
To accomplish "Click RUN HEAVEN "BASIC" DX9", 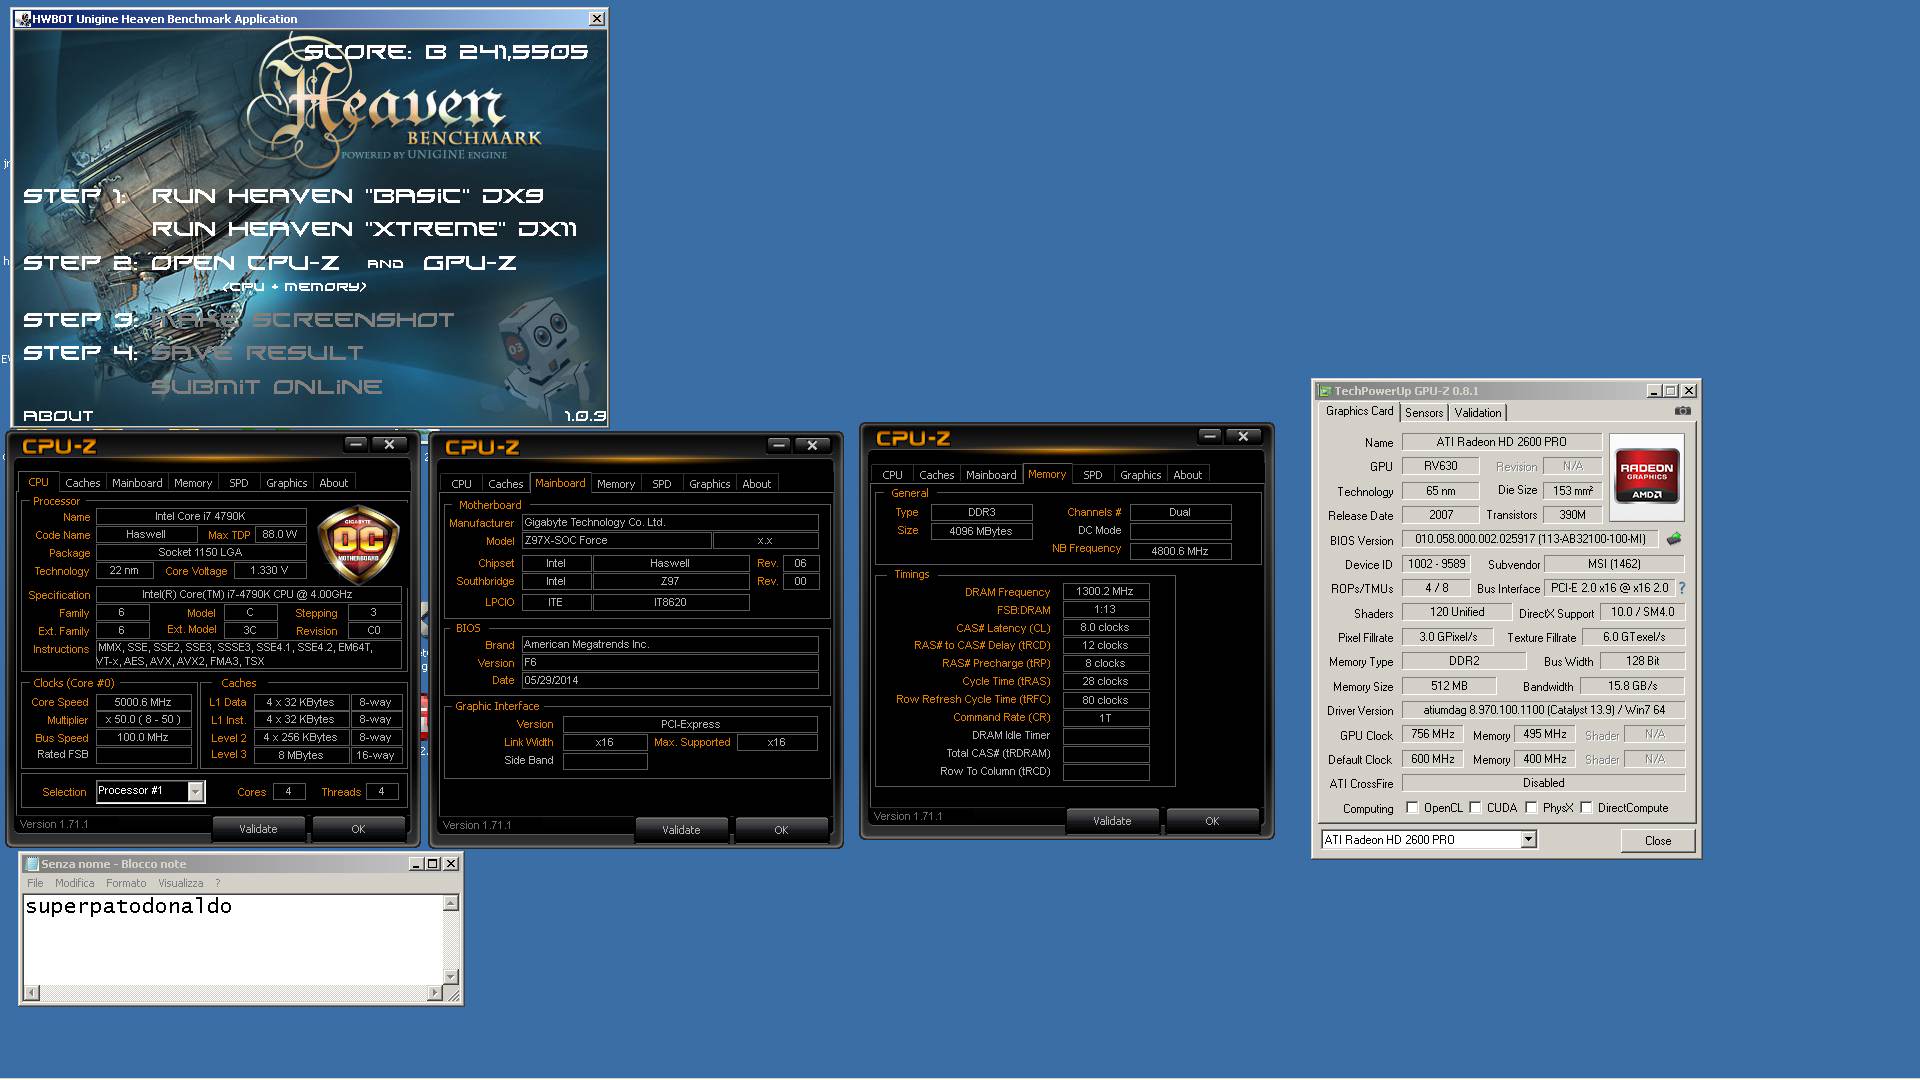I will [348, 196].
